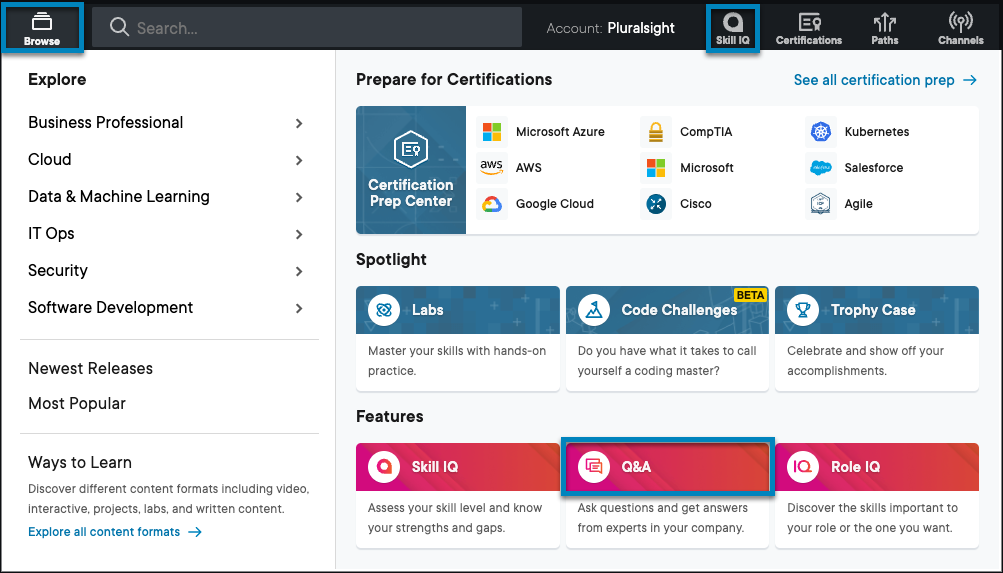Image resolution: width=1003 pixels, height=573 pixels.
Task: Click 'Celebrate and show off' description
Action: pyautogui.click(x=865, y=361)
